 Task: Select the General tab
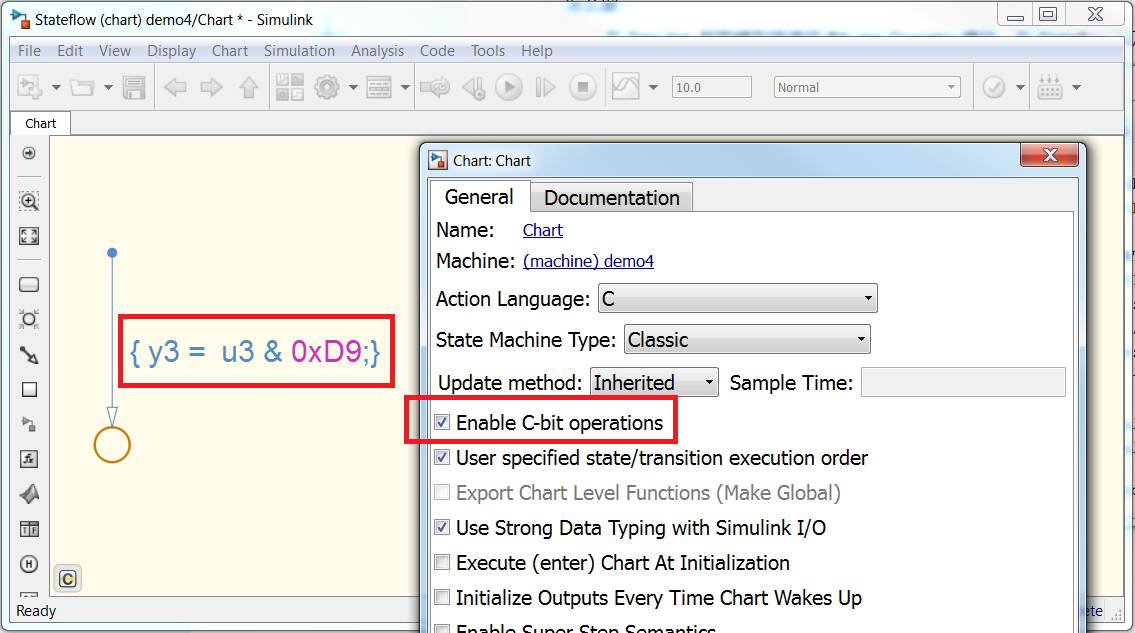click(x=479, y=197)
